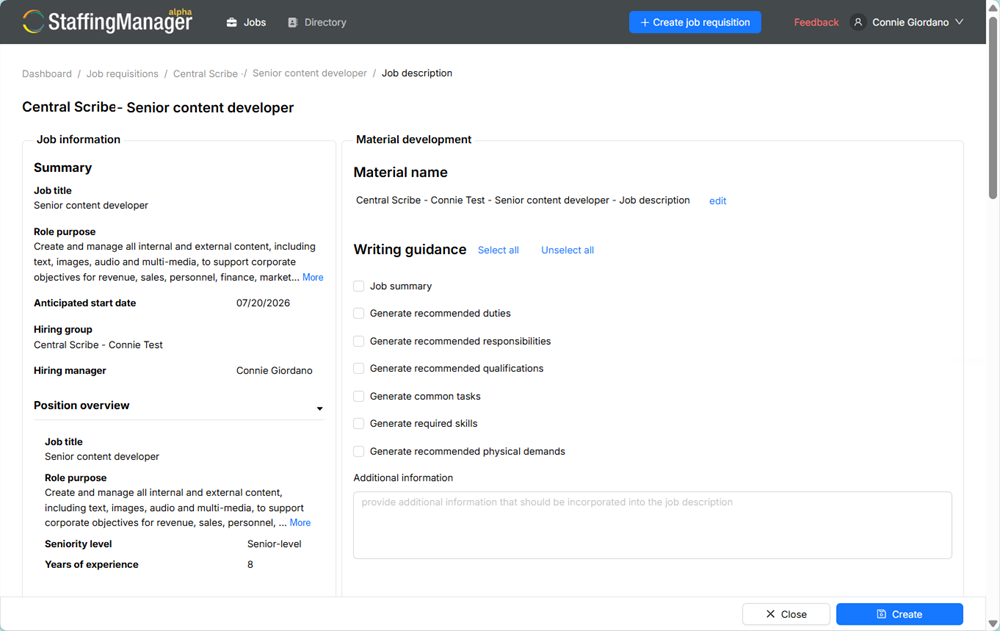
Task: Enable Generate required skills
Action: [x=358, y=423]
